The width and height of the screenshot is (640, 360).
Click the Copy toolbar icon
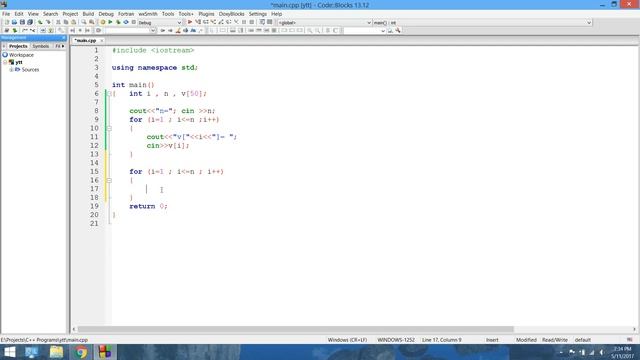(x=66, y=22)
